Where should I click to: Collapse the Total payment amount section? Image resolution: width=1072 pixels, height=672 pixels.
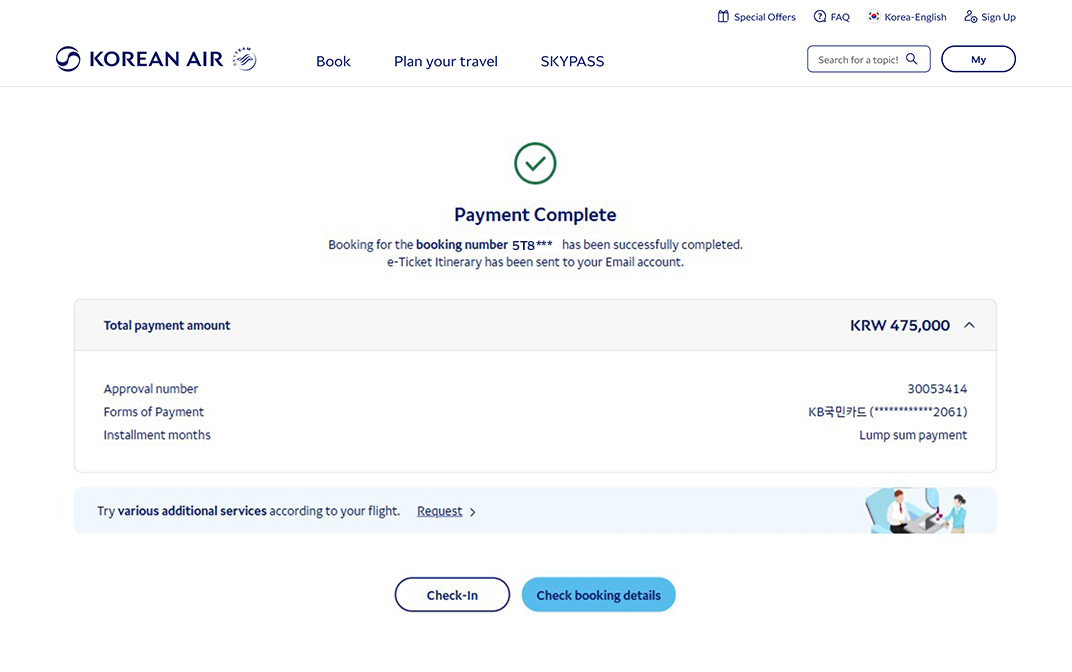click(x=968, y=325)
